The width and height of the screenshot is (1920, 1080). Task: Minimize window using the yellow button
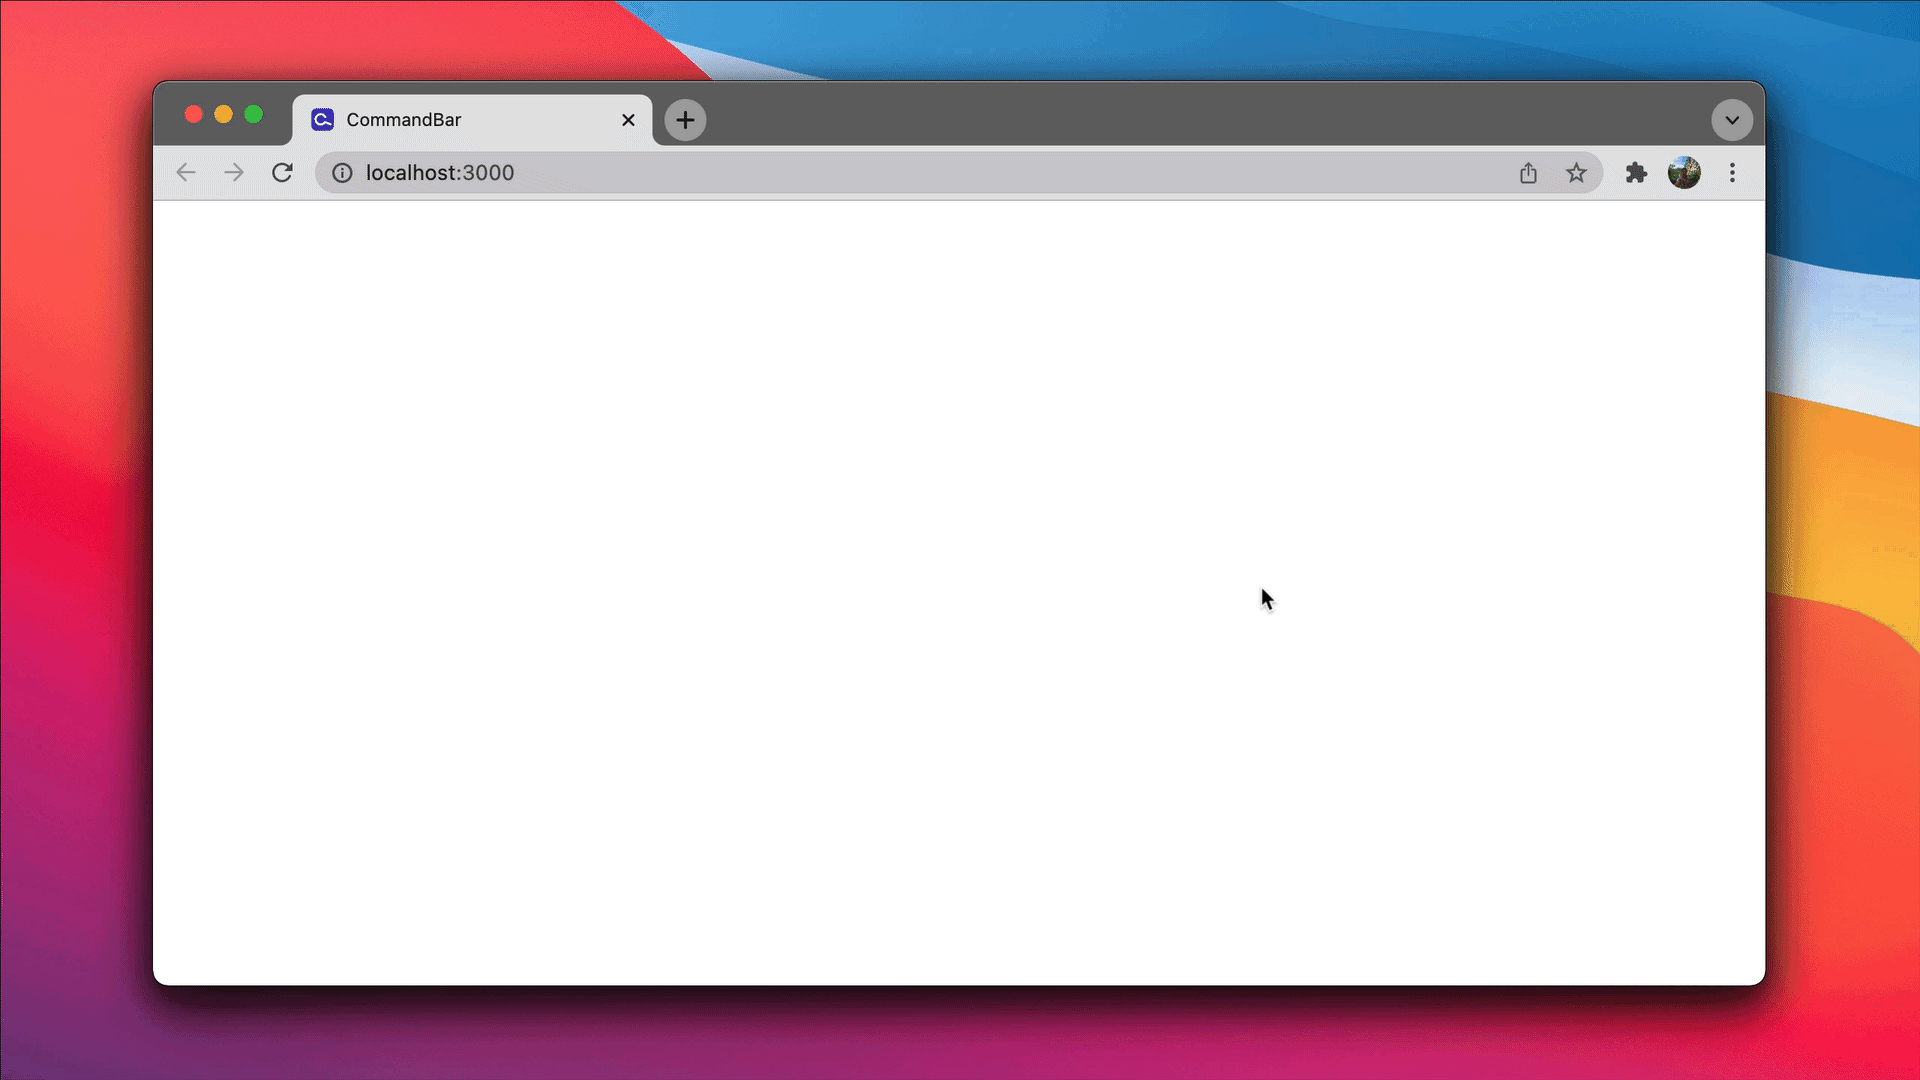click(224, 115)
